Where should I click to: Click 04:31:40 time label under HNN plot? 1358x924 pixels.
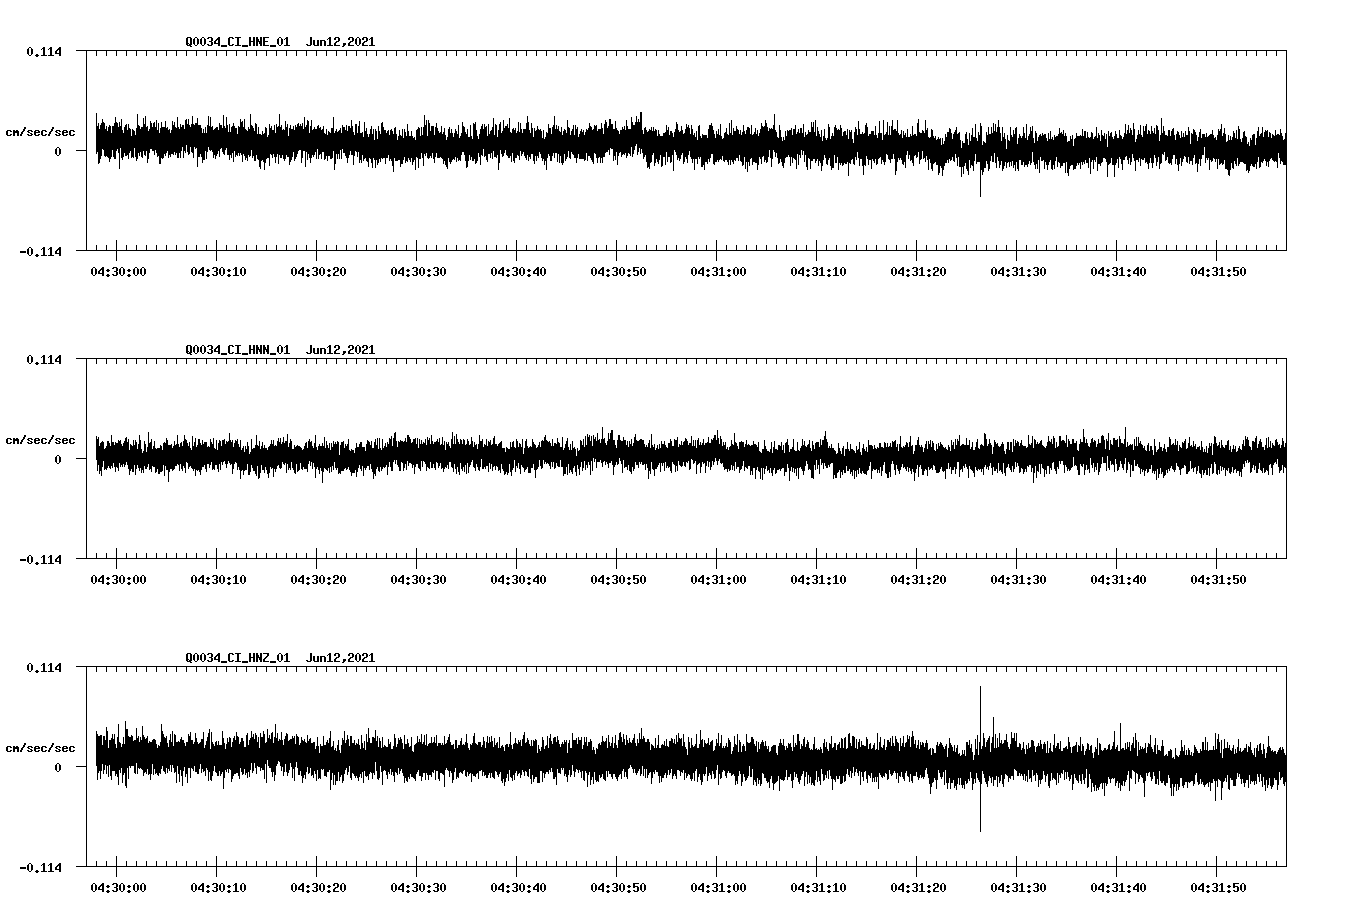click(x=1118, y=580)
